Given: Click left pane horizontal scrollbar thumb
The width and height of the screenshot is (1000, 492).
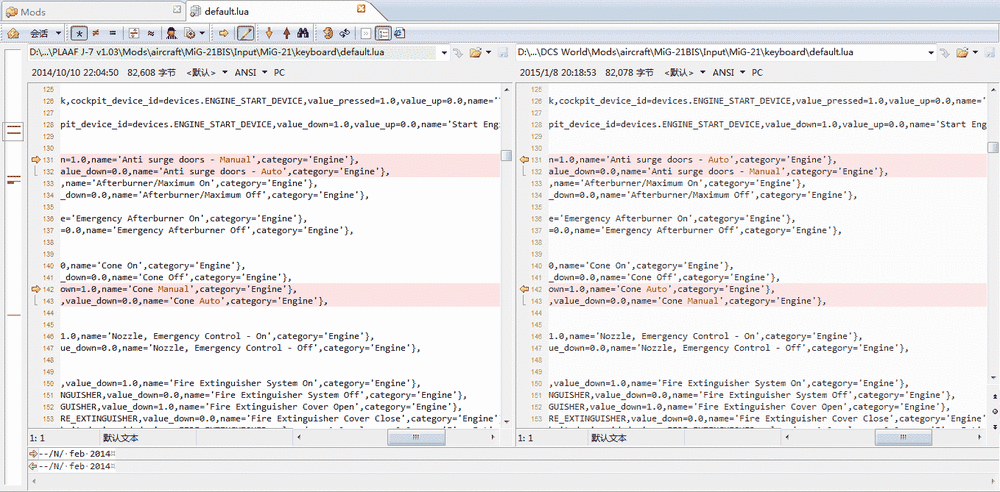Looking at the screenshot, I should point(415,438).
